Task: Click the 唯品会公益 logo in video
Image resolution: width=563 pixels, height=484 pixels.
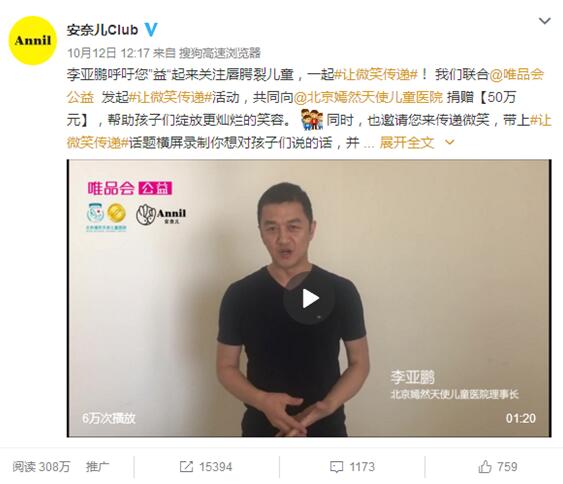Action: click(x=130, y=188)
